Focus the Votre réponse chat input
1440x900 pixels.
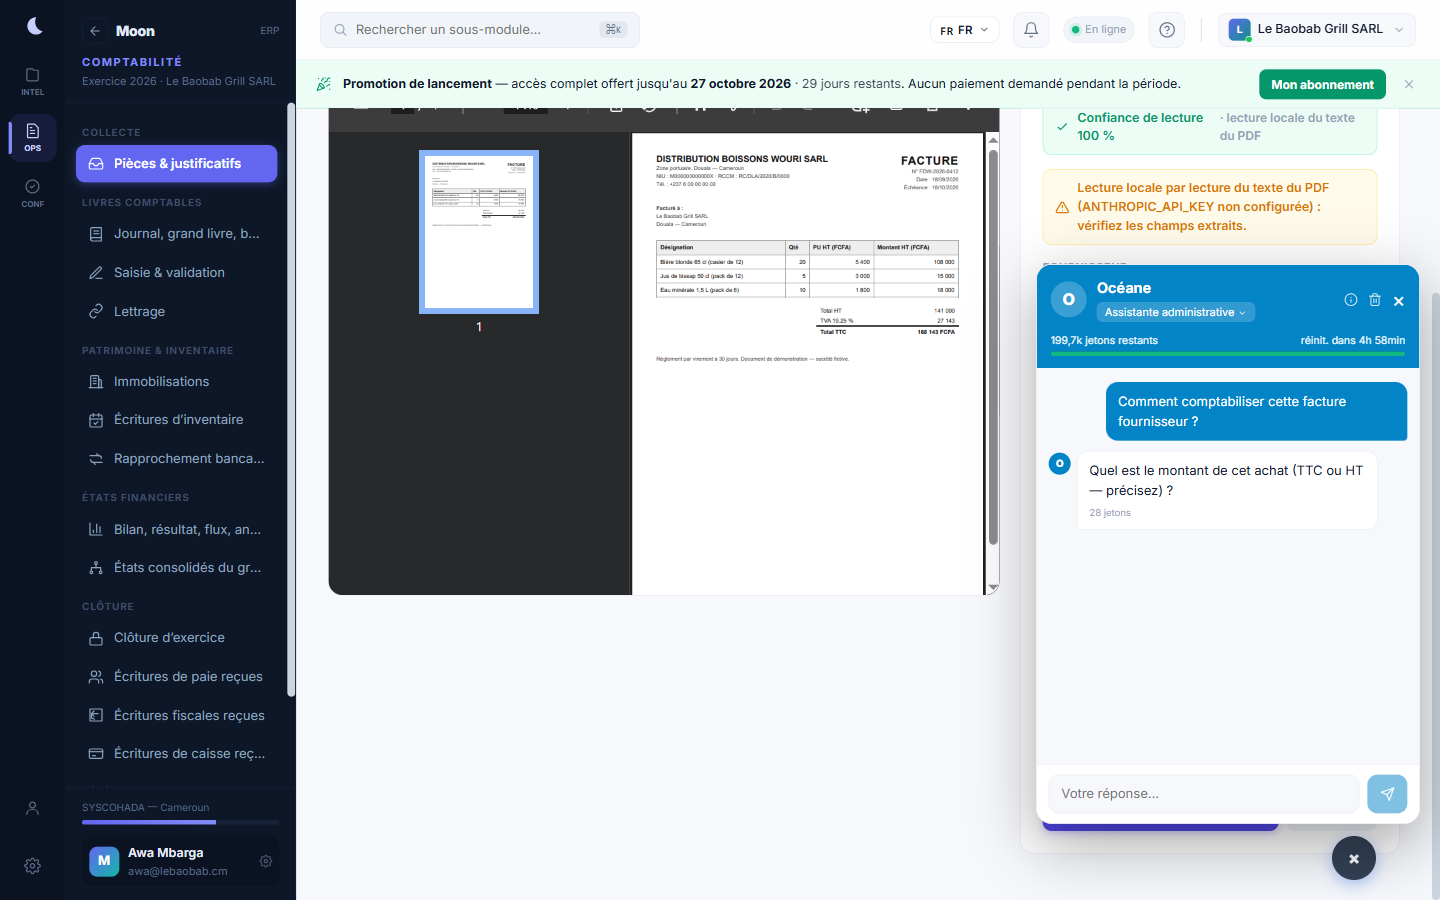(1204, 794)
